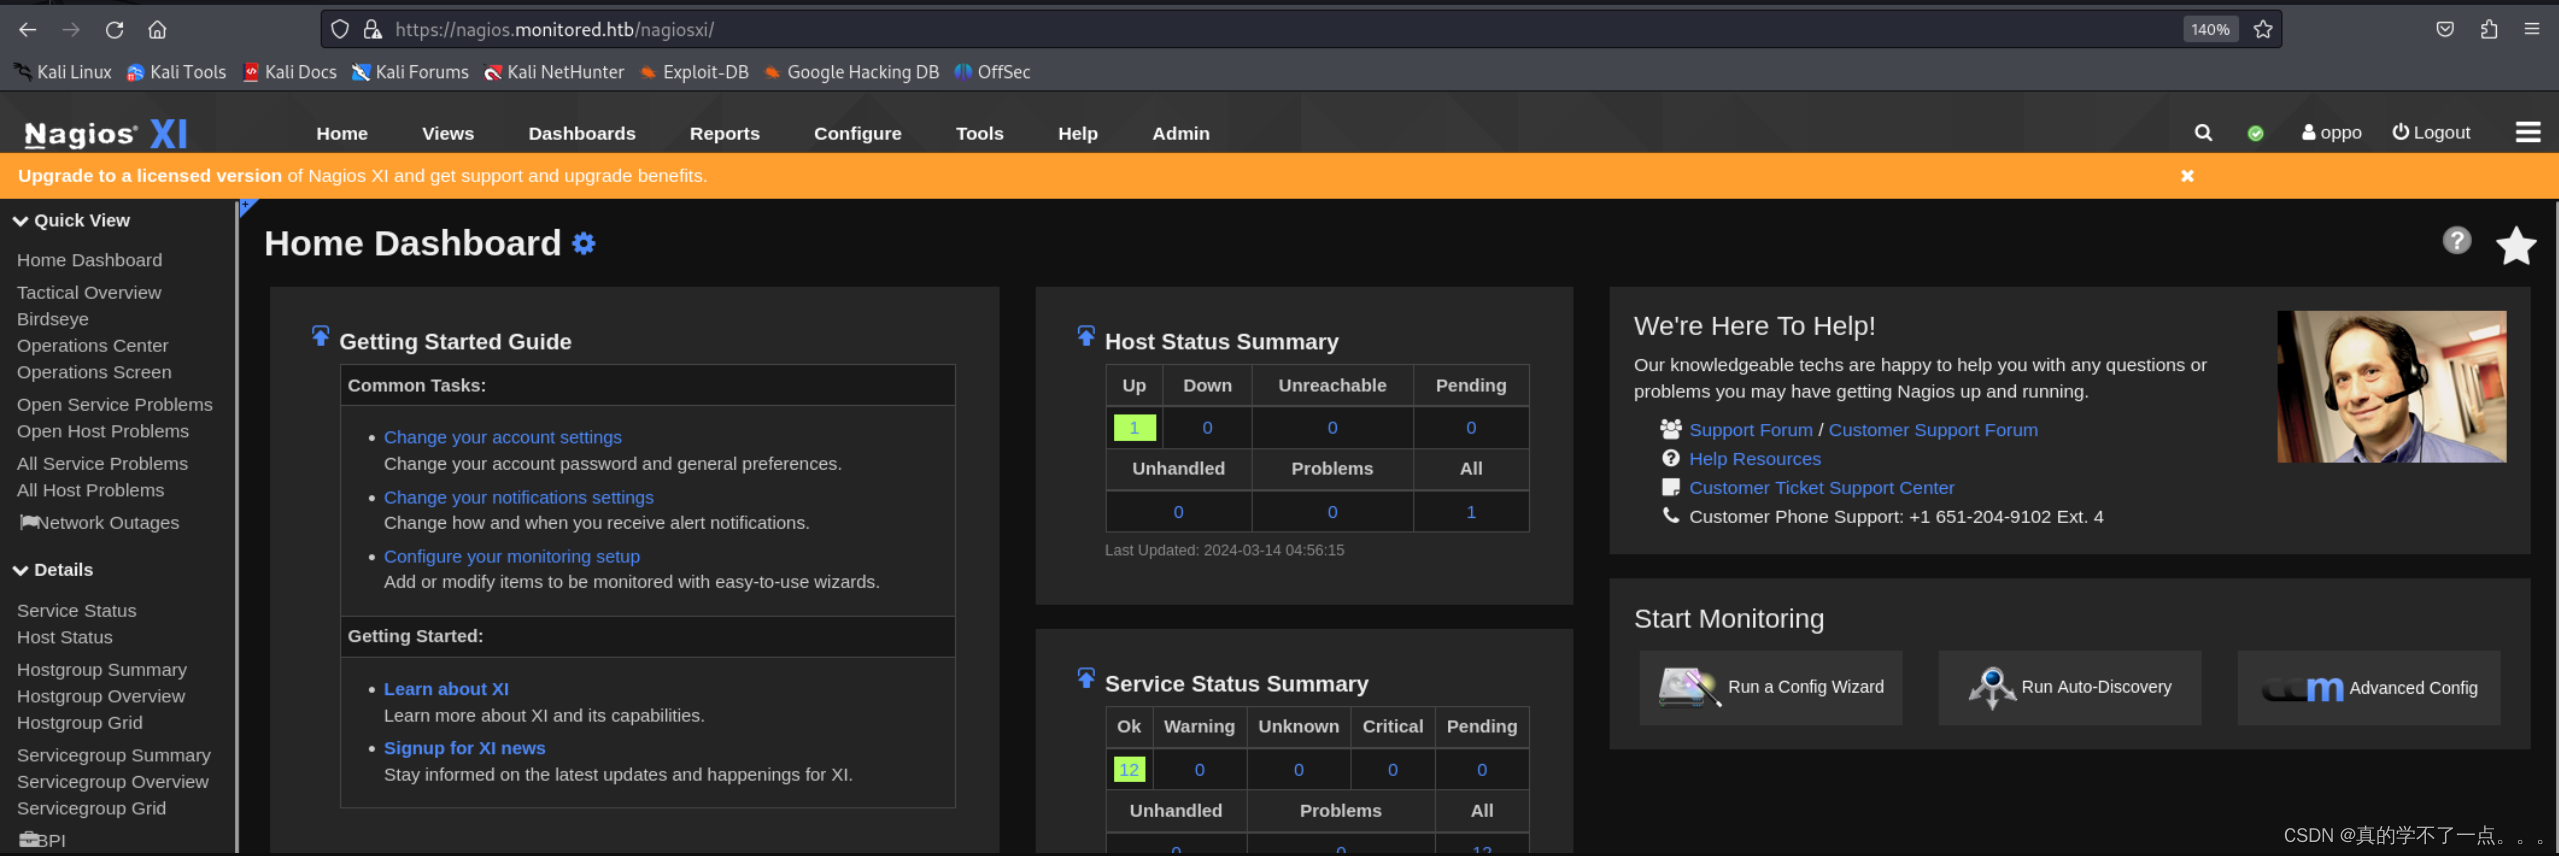Open the Kali Tools bookmark

coord(177,72)
